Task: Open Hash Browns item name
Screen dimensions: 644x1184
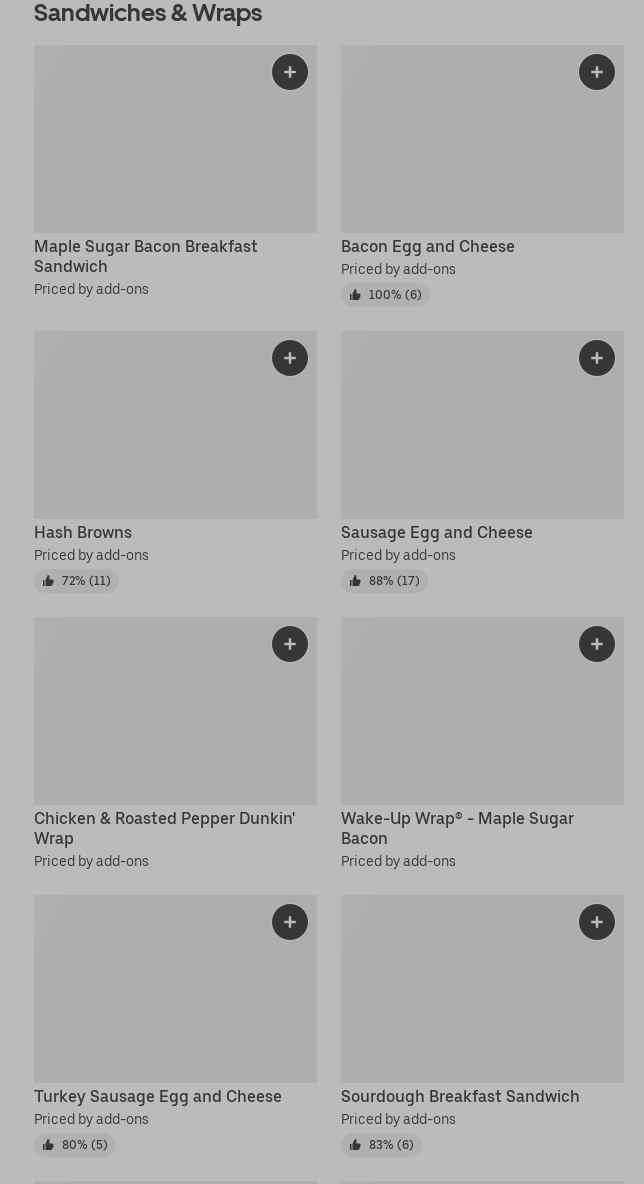Action: pos(83,532)
